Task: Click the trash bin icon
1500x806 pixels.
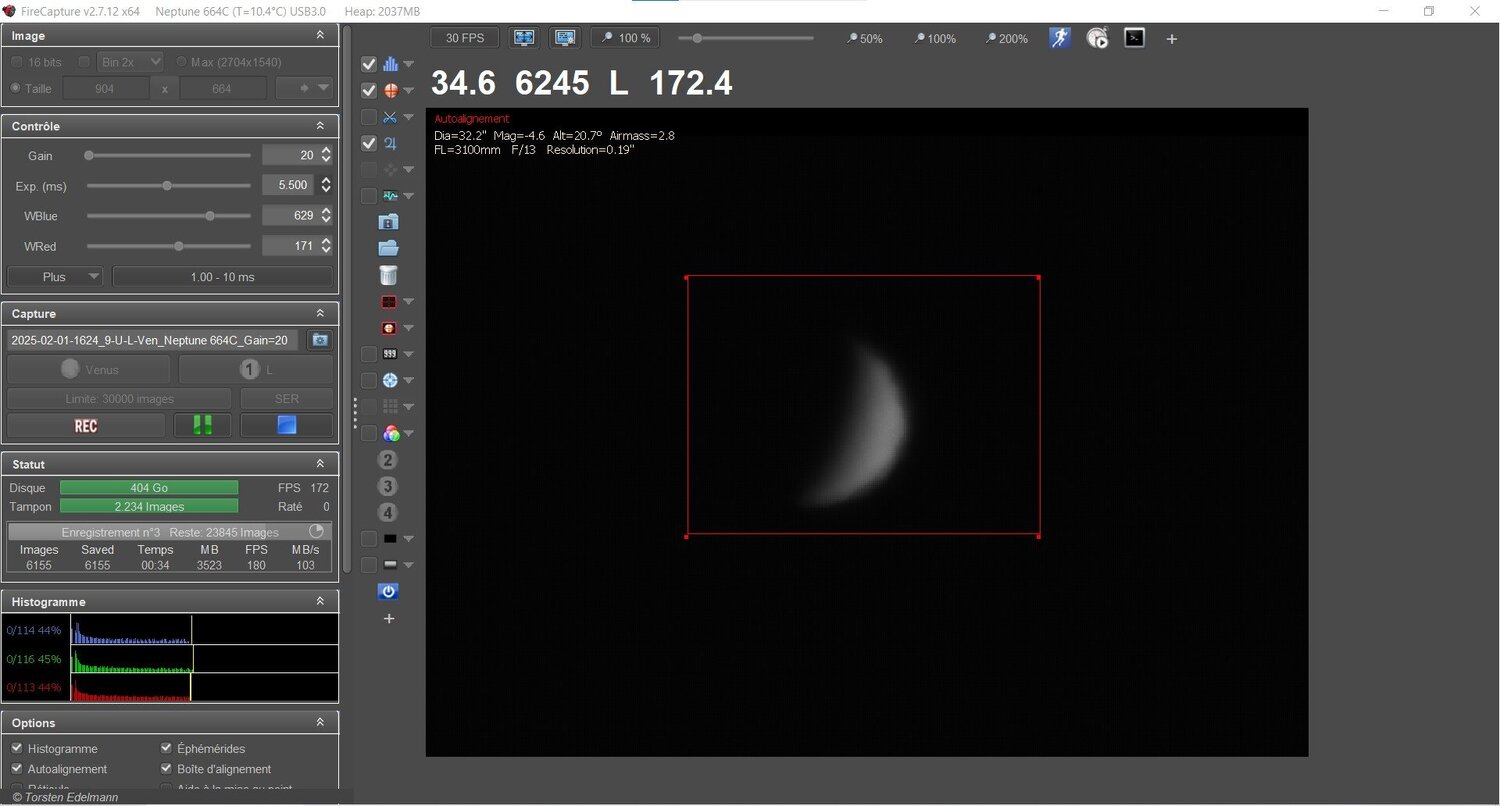Action: pyautogui.click(x=389, y=275)
